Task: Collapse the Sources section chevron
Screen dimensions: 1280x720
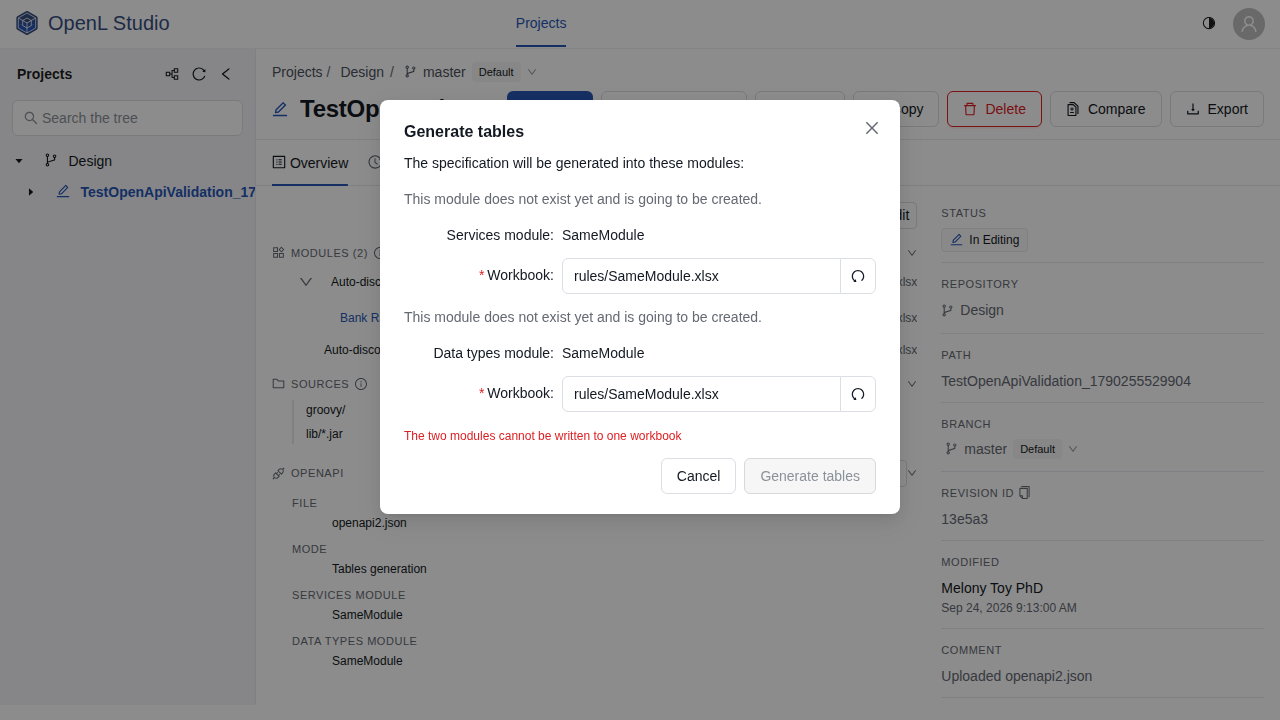Action: [912, 384]
